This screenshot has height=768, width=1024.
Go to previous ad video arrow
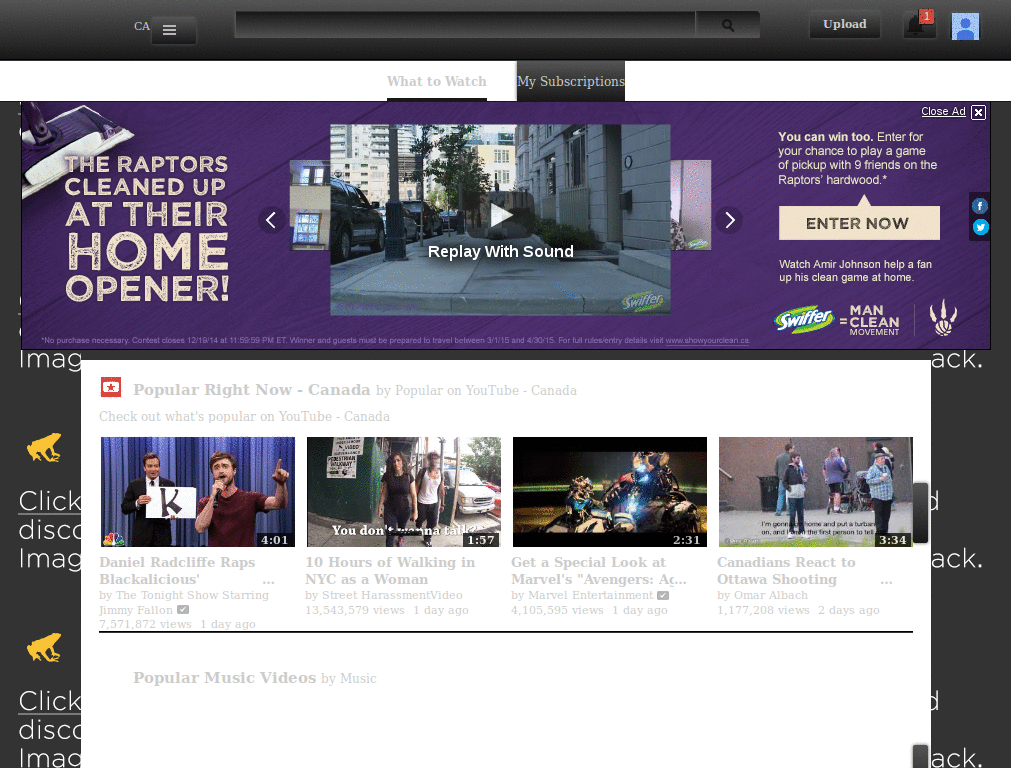(271, 220)
